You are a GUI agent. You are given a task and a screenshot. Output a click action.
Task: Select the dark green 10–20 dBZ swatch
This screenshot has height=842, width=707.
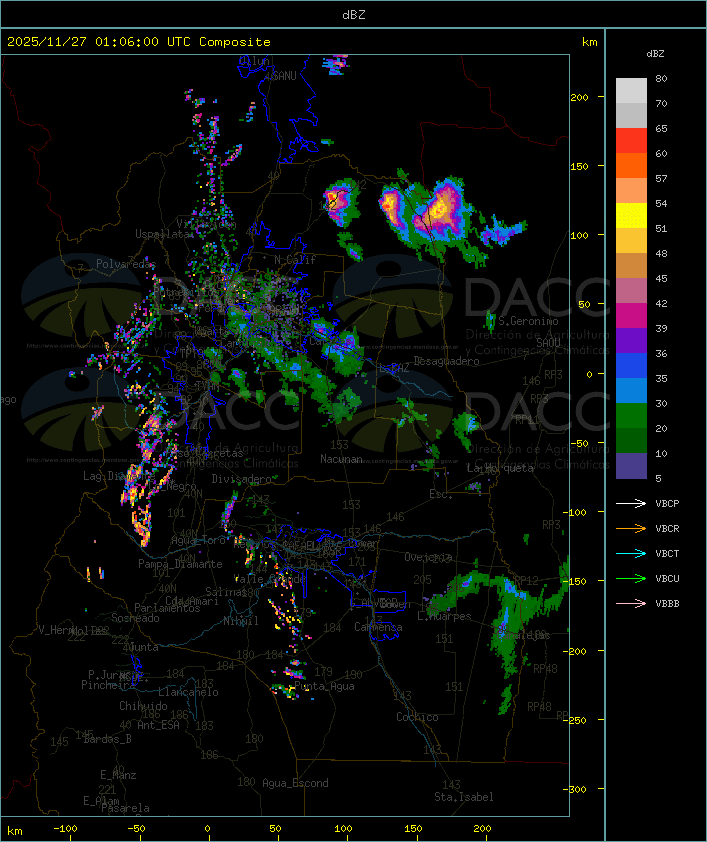631,440
